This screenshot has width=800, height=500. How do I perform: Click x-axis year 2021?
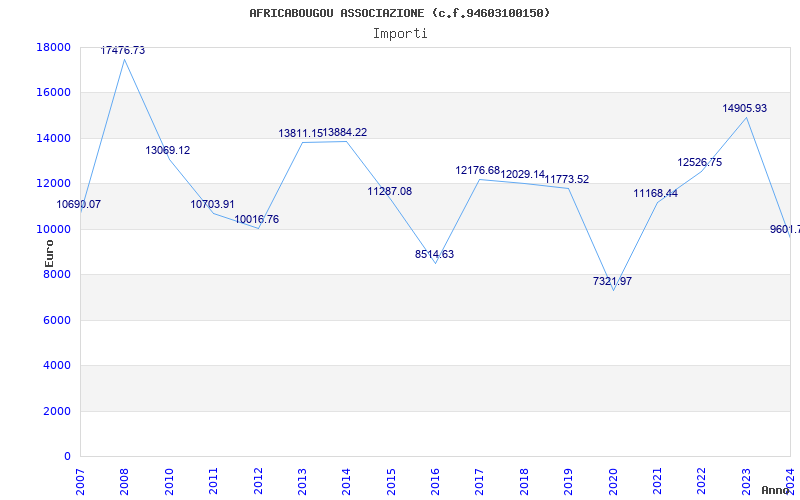click(657, 481)
